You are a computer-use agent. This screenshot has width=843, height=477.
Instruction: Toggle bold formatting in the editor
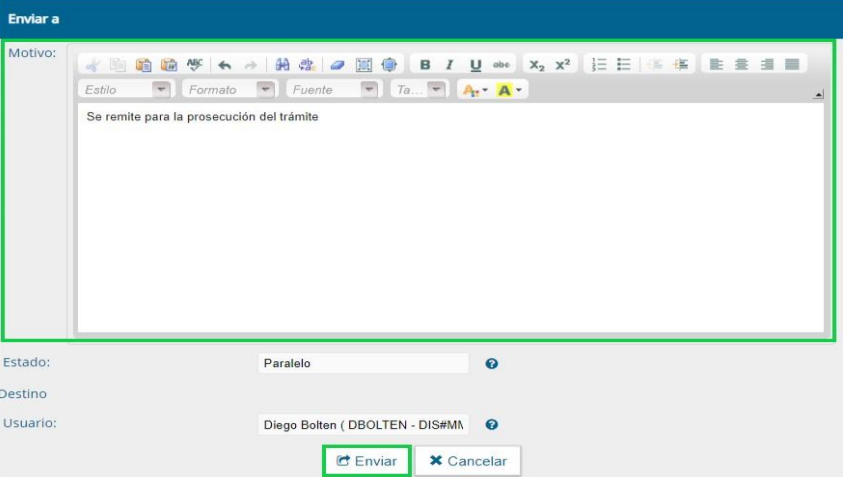click(425, 65)
